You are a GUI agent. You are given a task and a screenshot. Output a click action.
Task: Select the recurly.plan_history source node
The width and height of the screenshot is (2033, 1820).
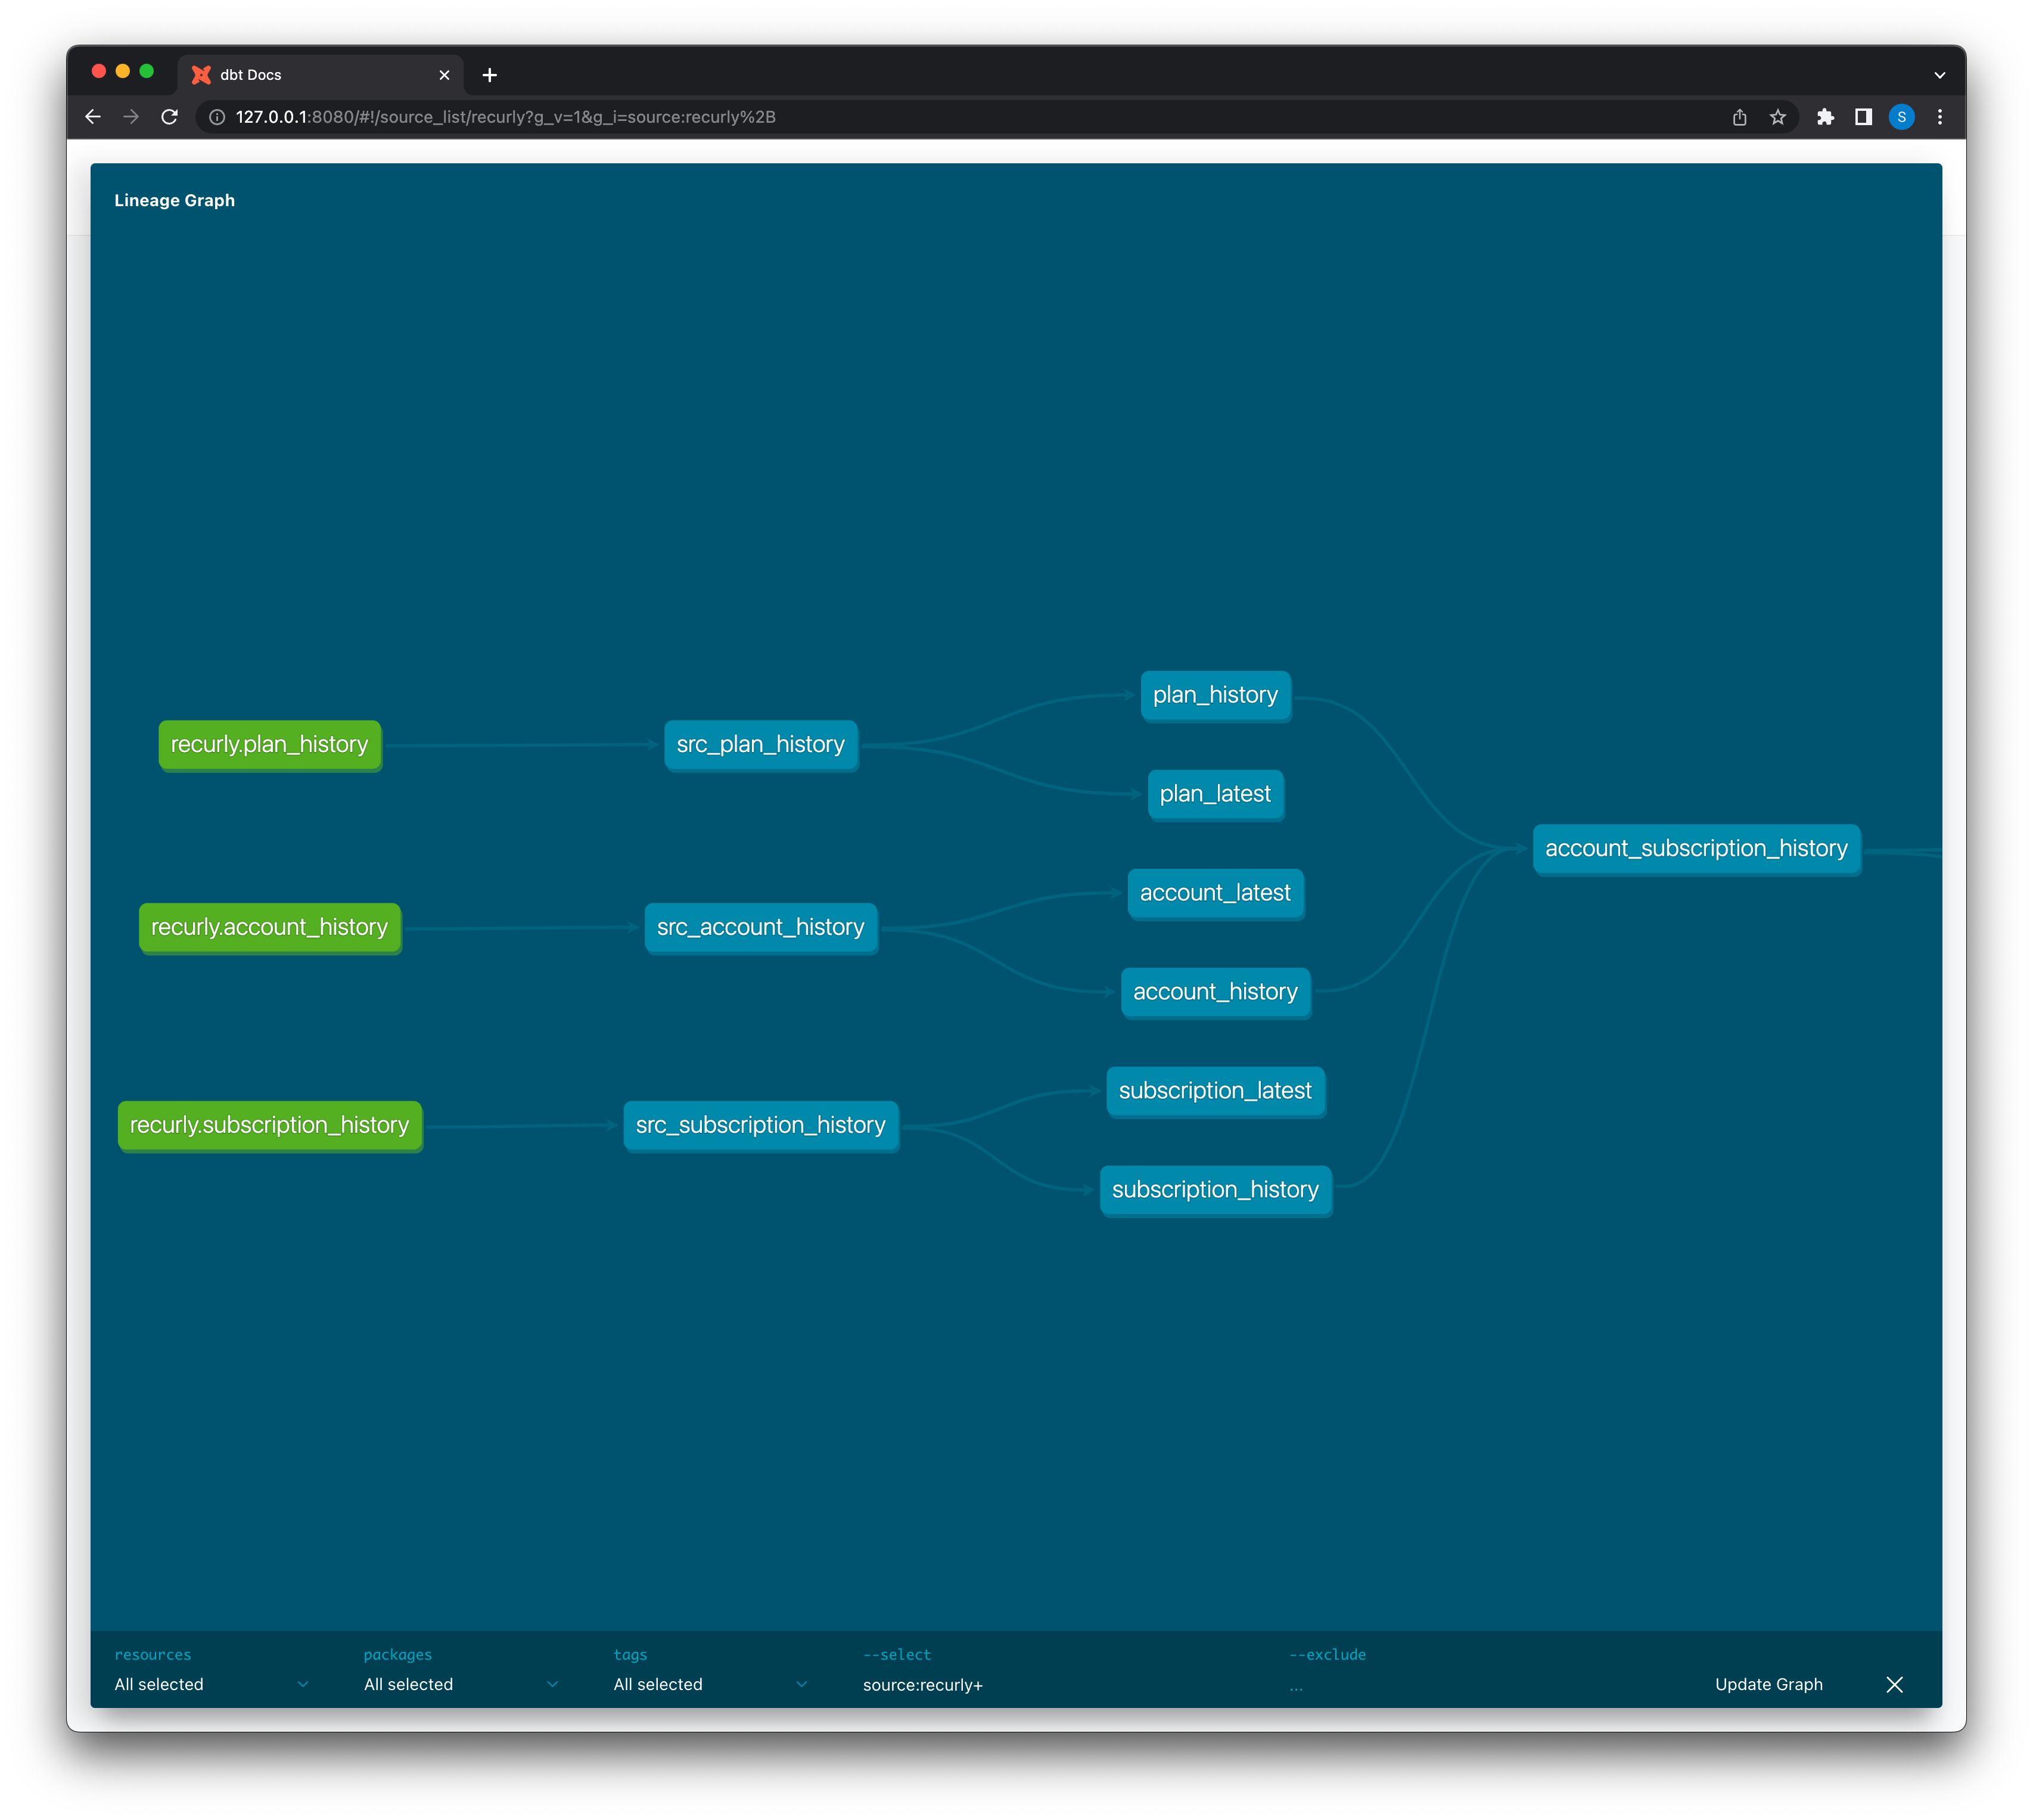click(269, 745)
